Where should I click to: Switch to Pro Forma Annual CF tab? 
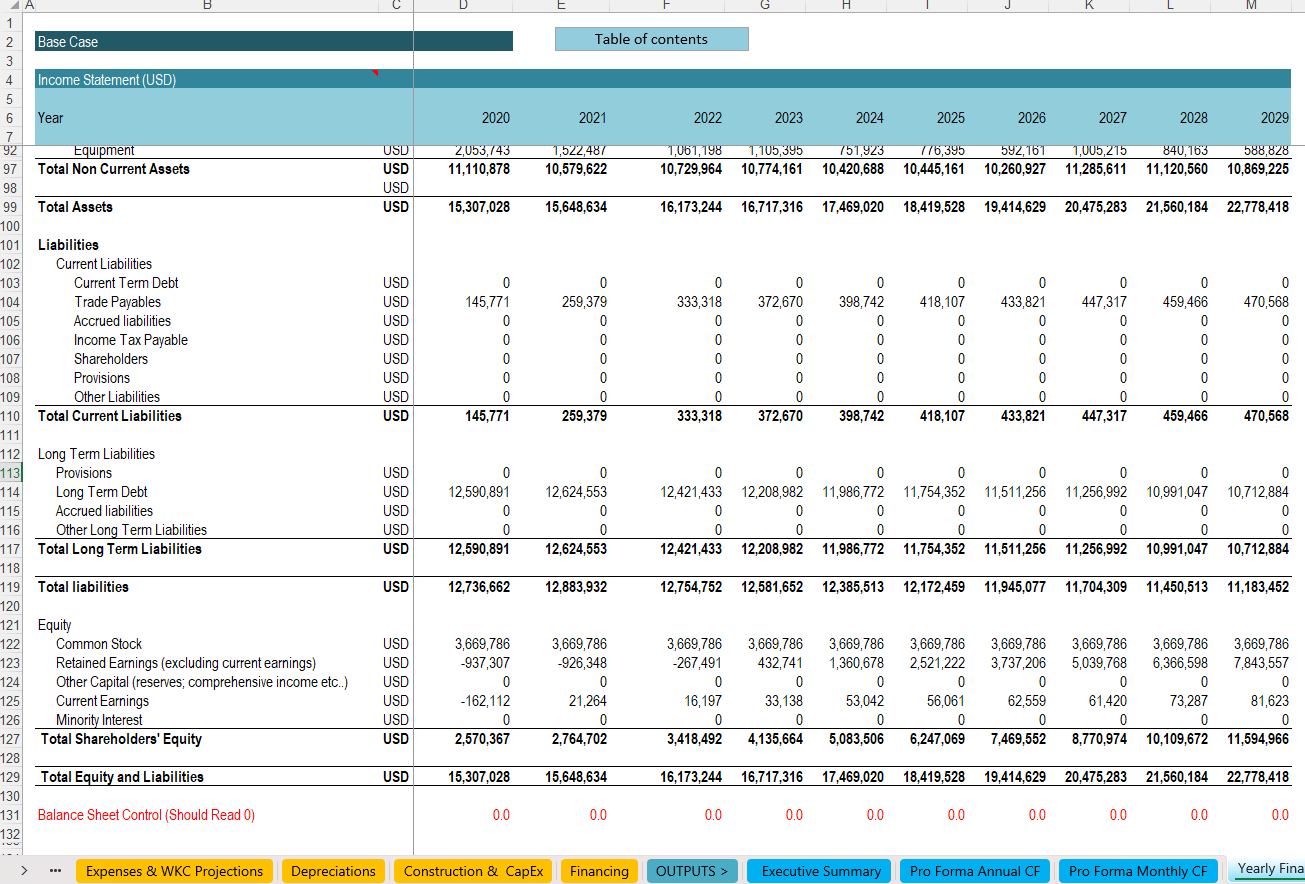(x=974, y=871)
